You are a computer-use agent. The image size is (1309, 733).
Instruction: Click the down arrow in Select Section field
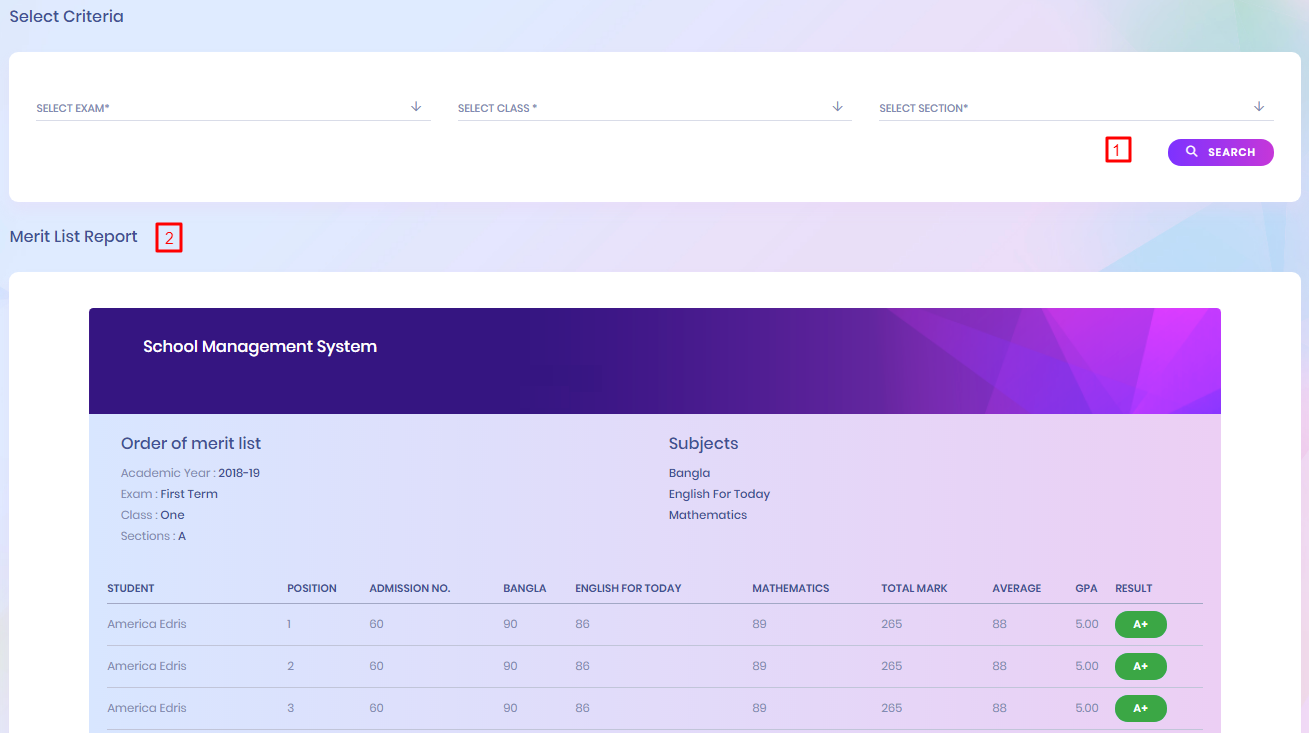click(x=1259, y=107)
